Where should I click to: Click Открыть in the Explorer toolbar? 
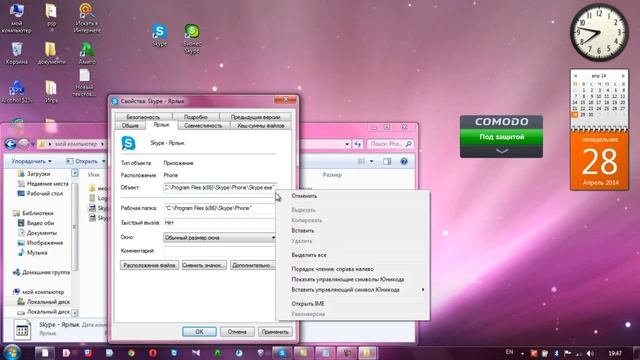(x=83, y=162)
